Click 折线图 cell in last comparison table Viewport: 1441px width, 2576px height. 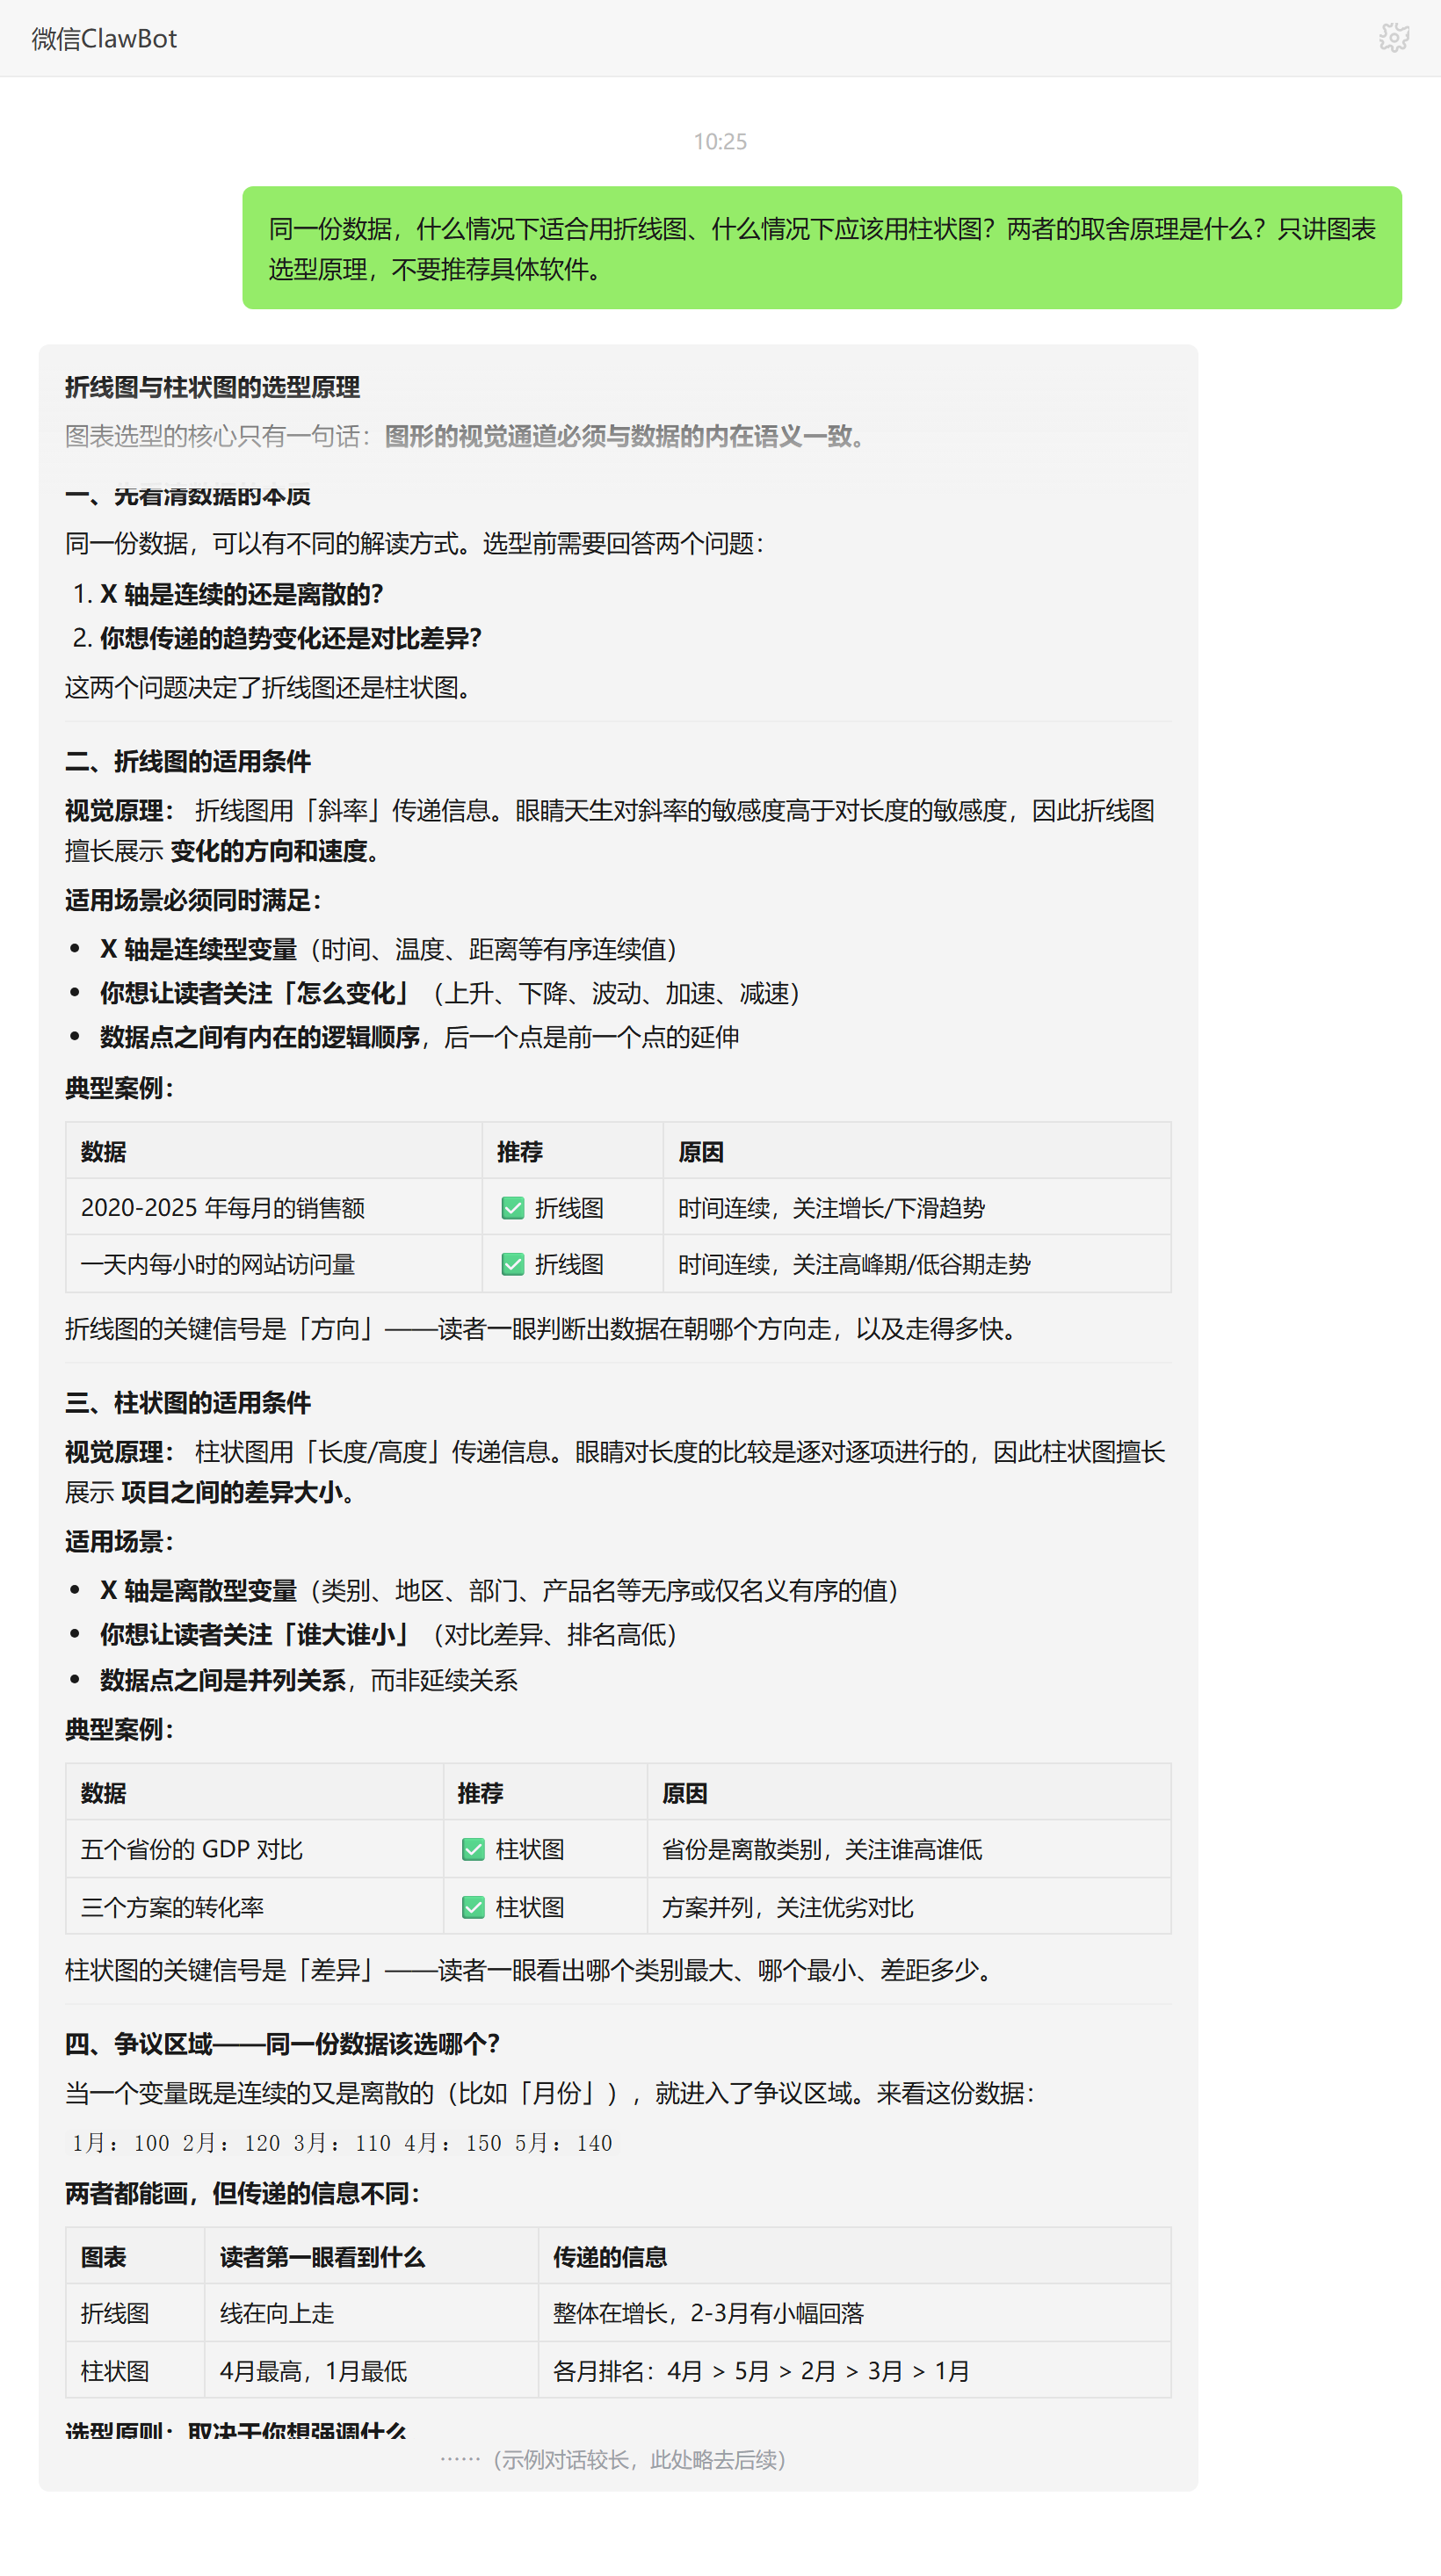point(135,2313)
